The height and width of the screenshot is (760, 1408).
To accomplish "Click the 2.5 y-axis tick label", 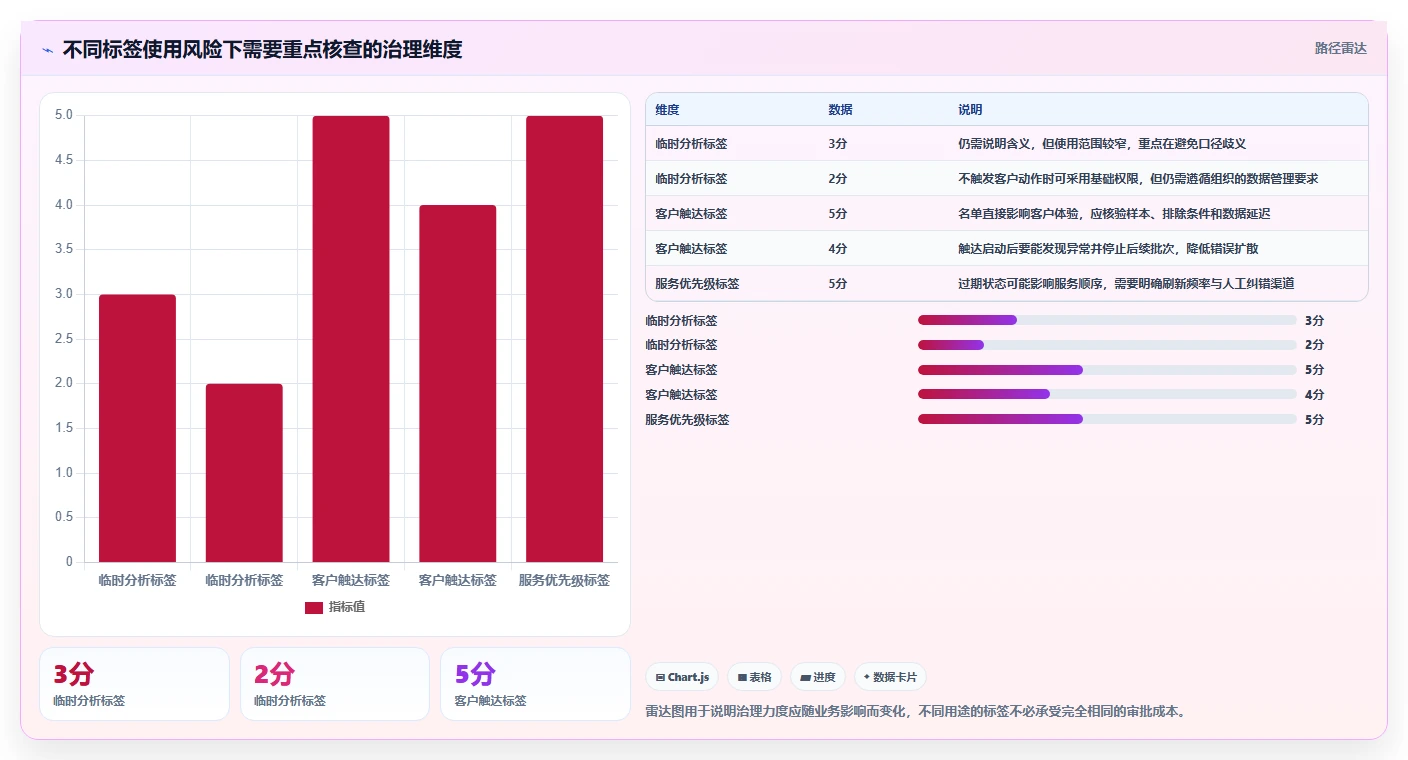I will 64,339.
